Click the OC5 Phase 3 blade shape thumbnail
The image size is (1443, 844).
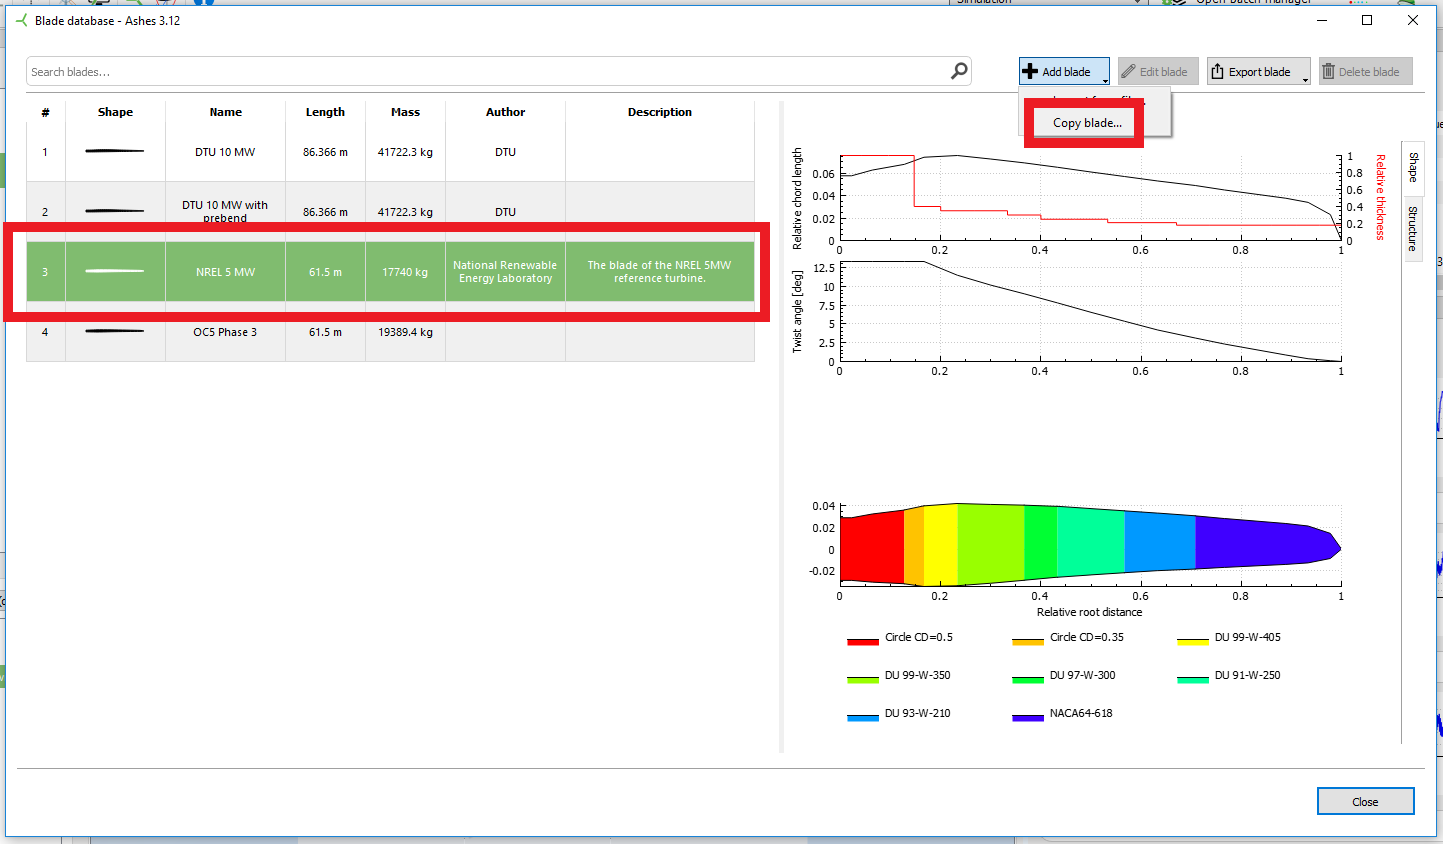[x=115, y=332]
